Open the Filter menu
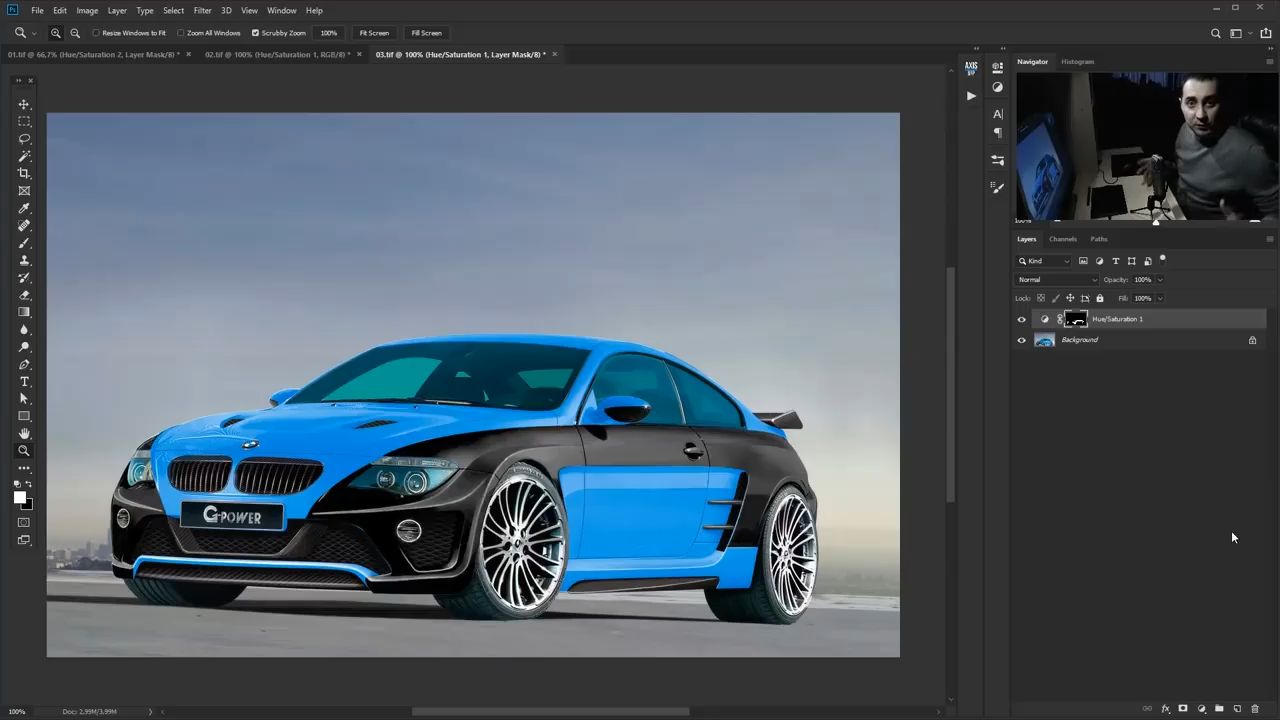The image size is (1280, 720). tap(202, 10)
